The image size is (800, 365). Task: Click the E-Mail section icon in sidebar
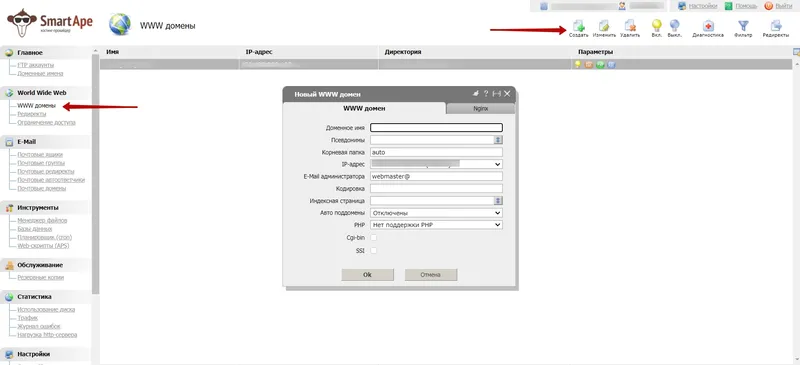[x=9, y=142]
